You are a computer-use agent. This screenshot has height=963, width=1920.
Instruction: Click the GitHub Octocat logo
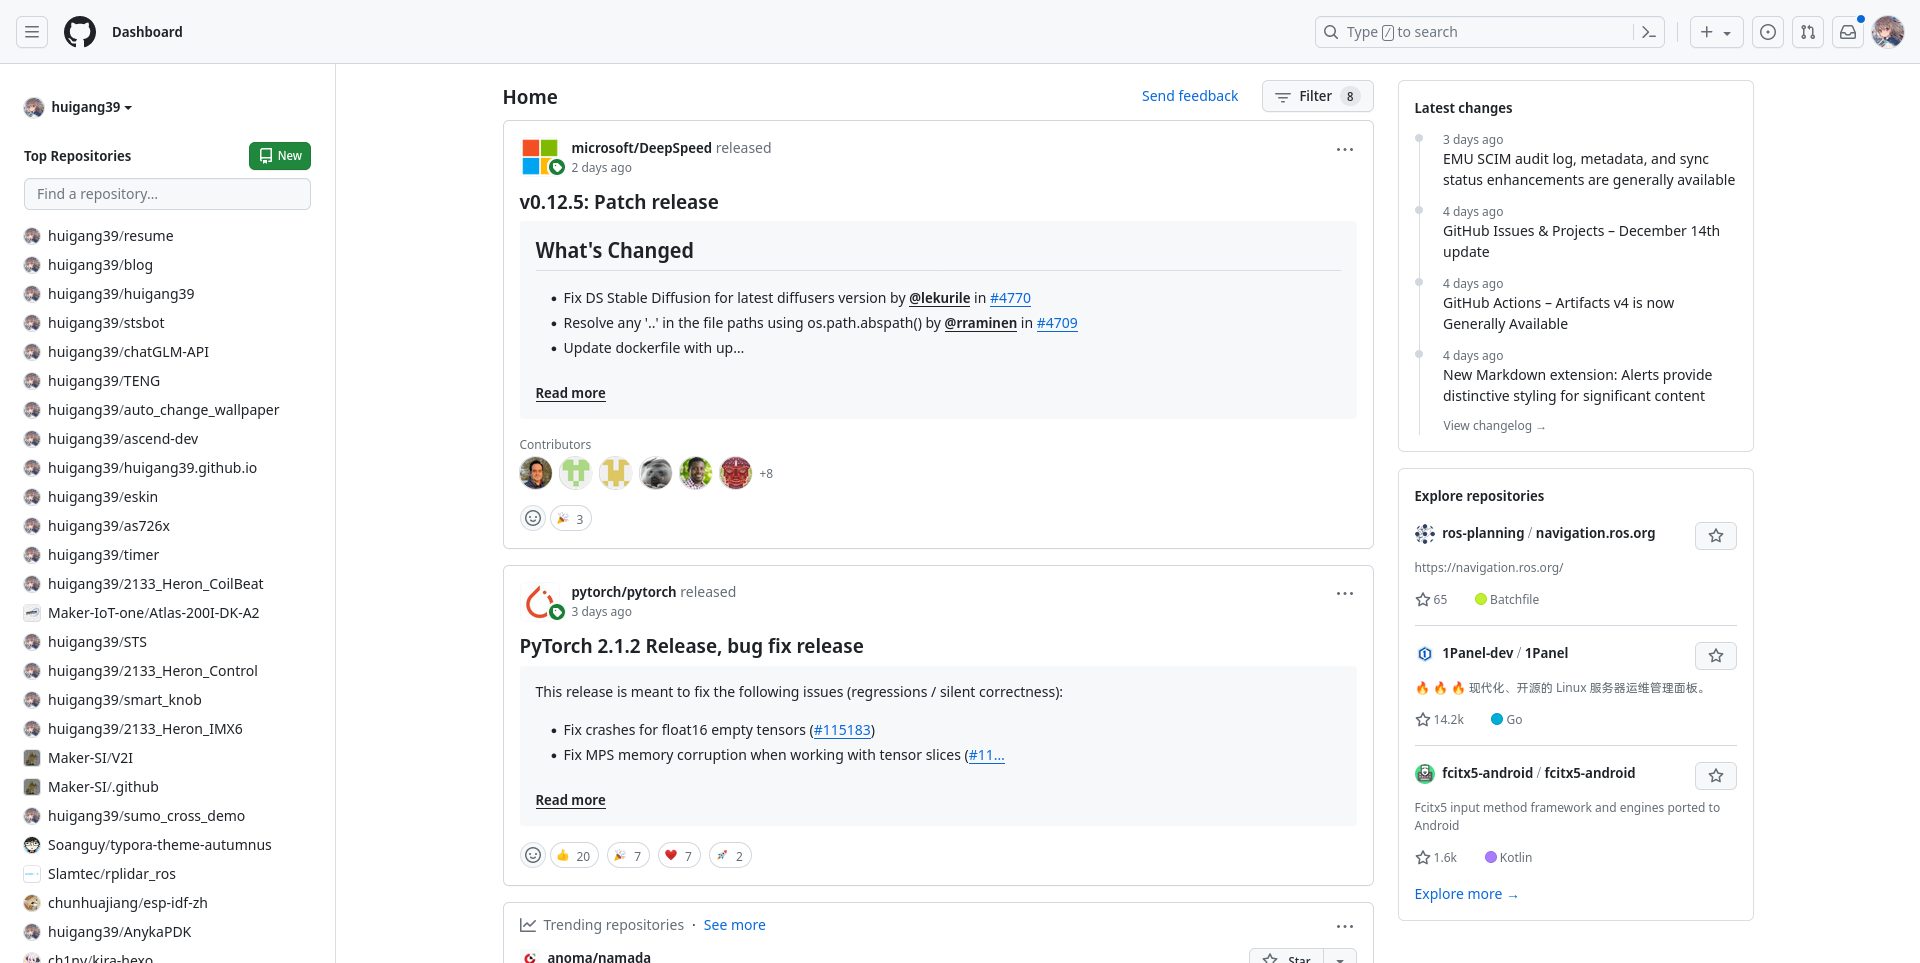[80, 32]
